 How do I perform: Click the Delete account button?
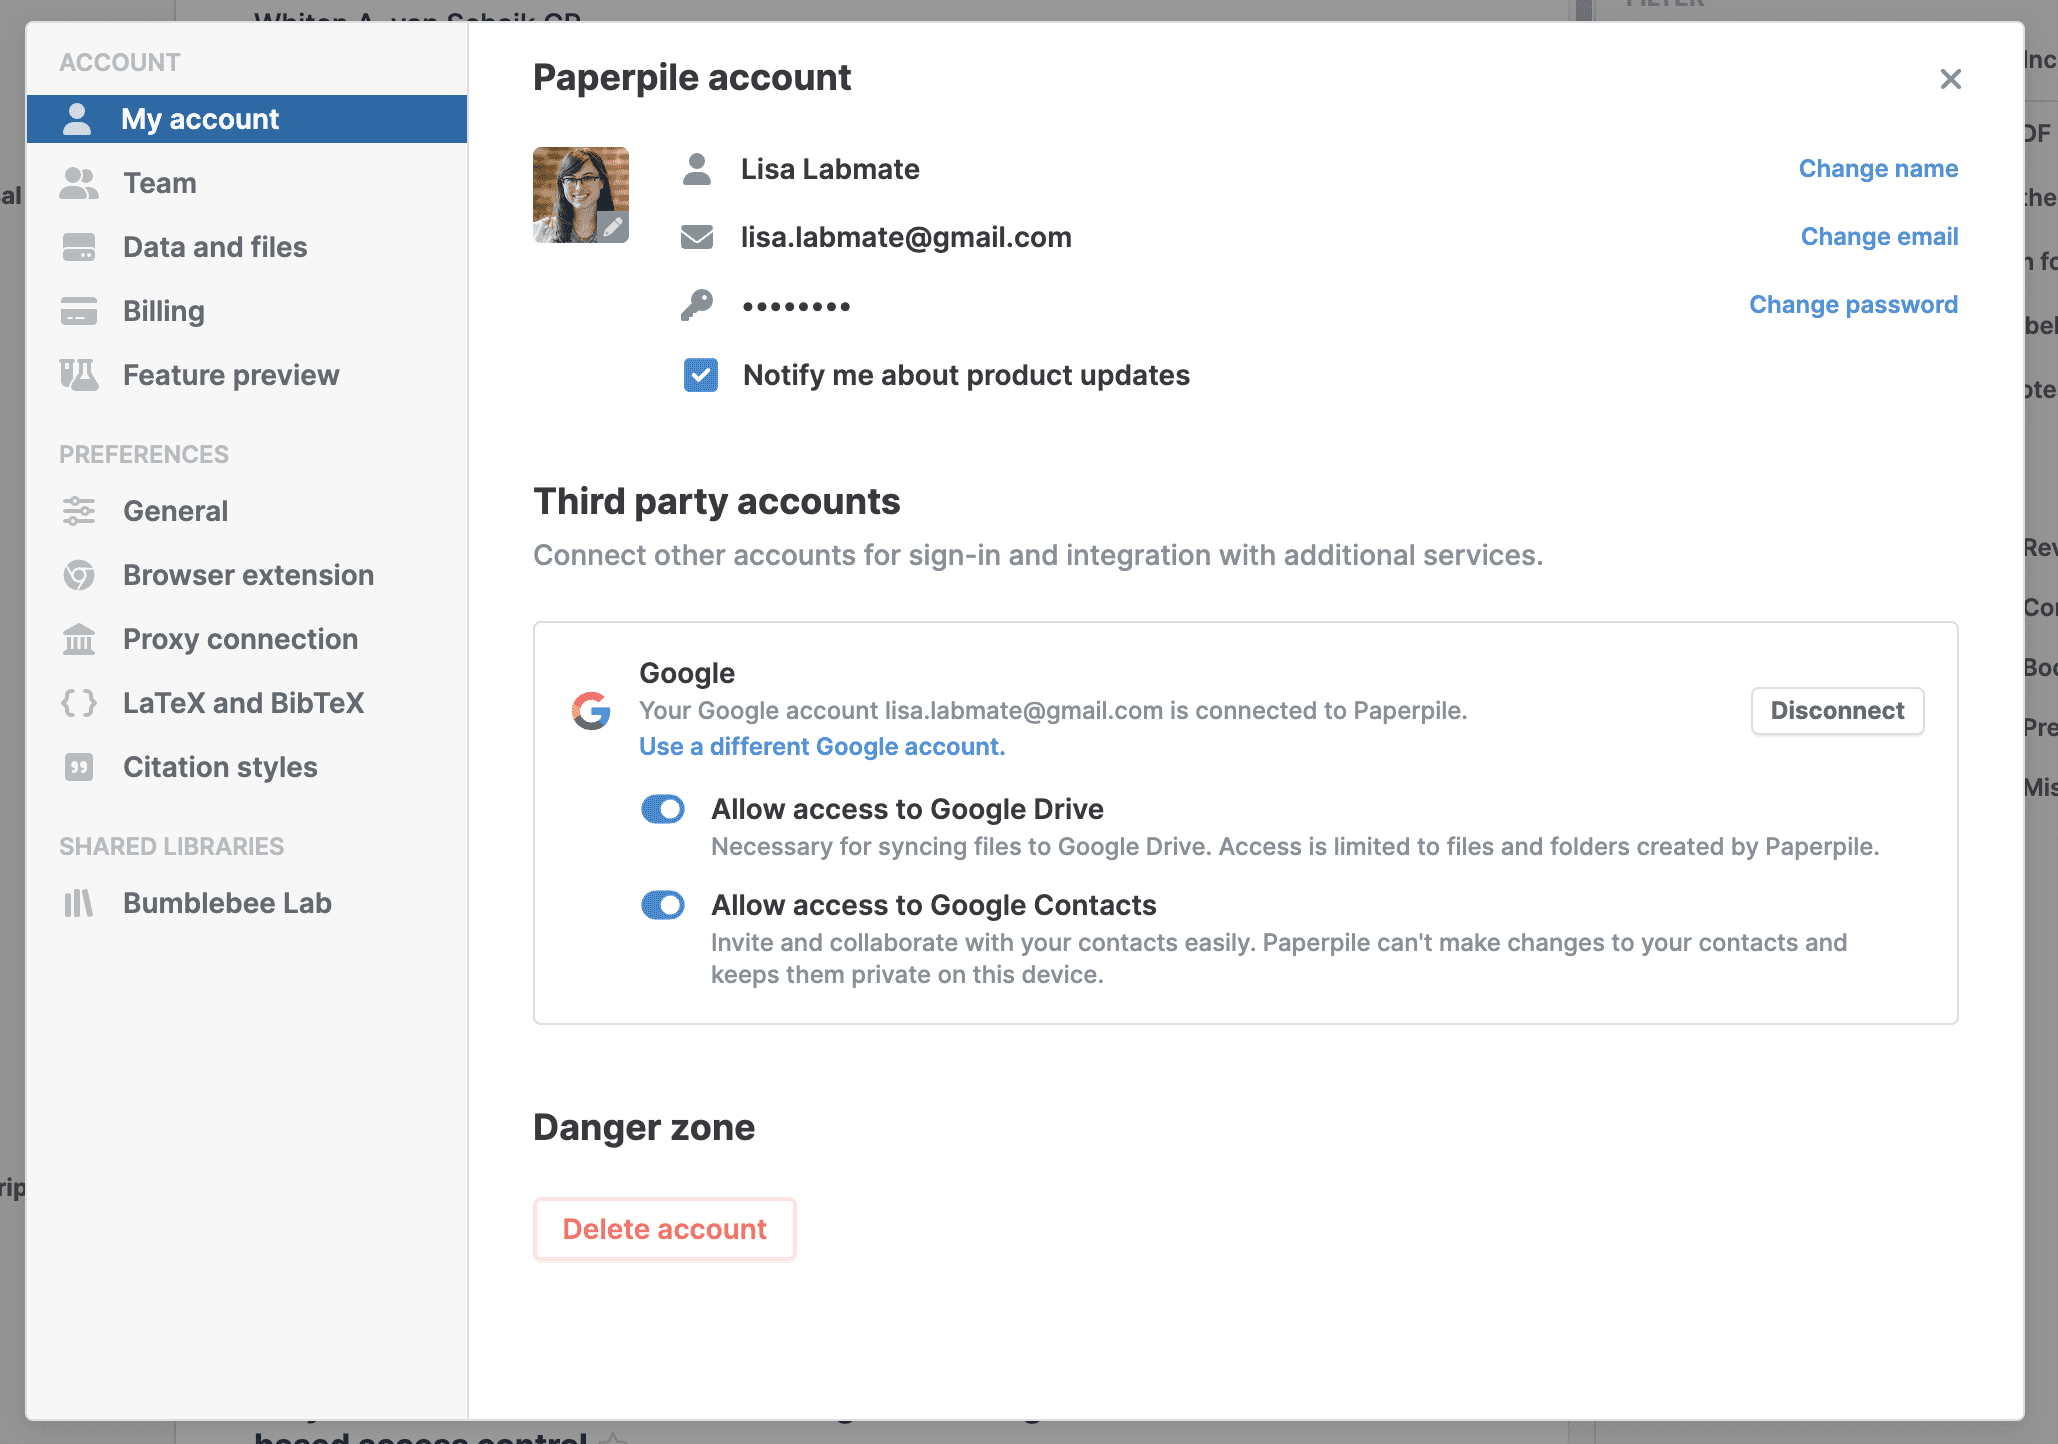(664, 1229)
